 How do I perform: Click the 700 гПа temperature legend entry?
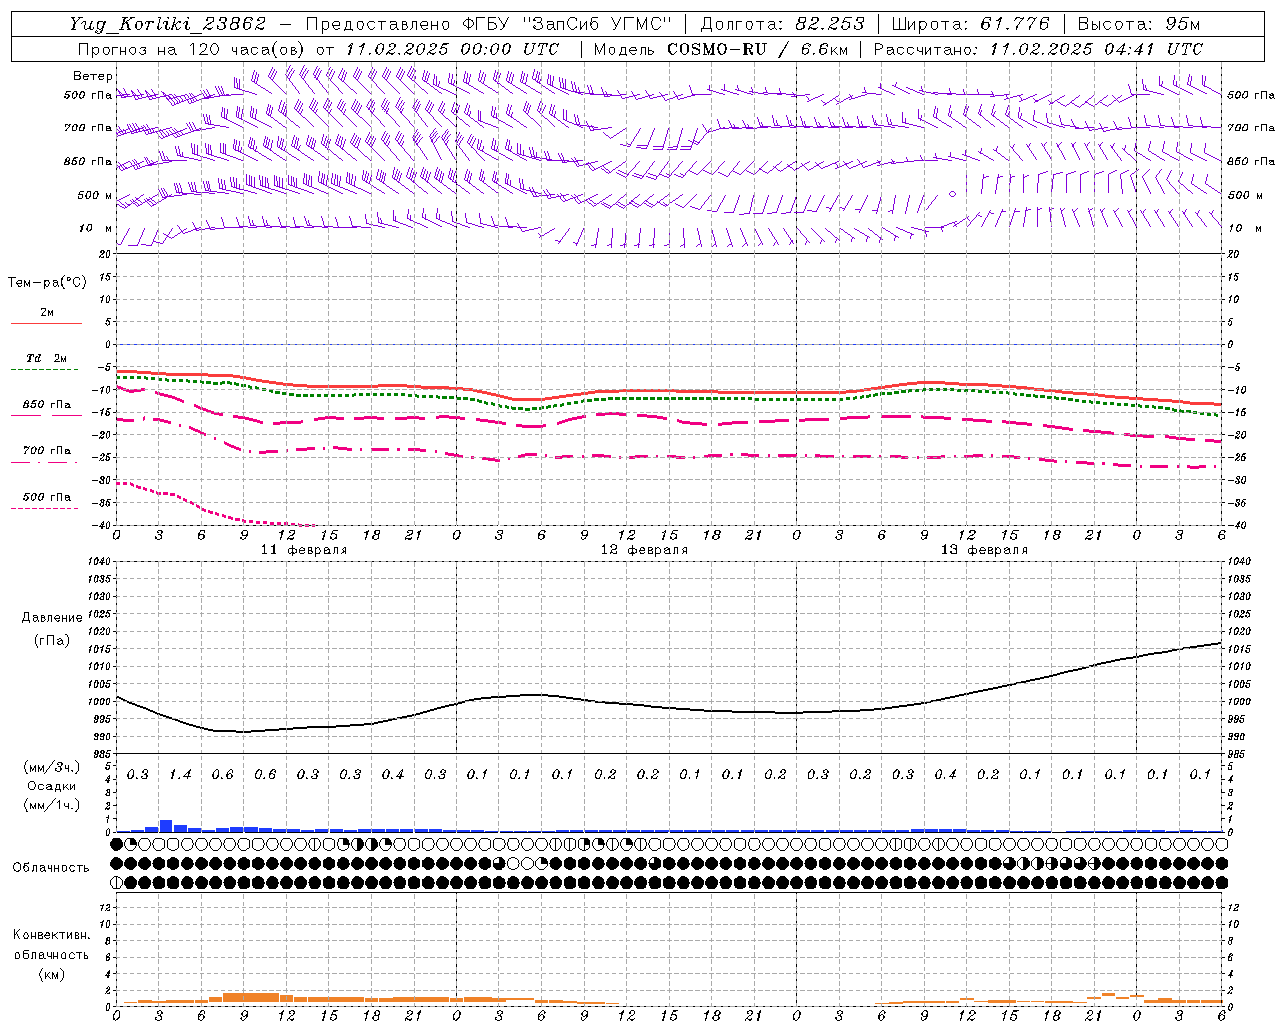(47, 450)
